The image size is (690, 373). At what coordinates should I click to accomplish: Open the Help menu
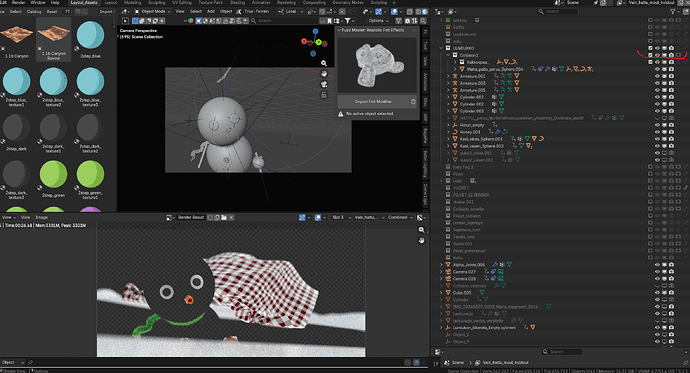point(55,3)
